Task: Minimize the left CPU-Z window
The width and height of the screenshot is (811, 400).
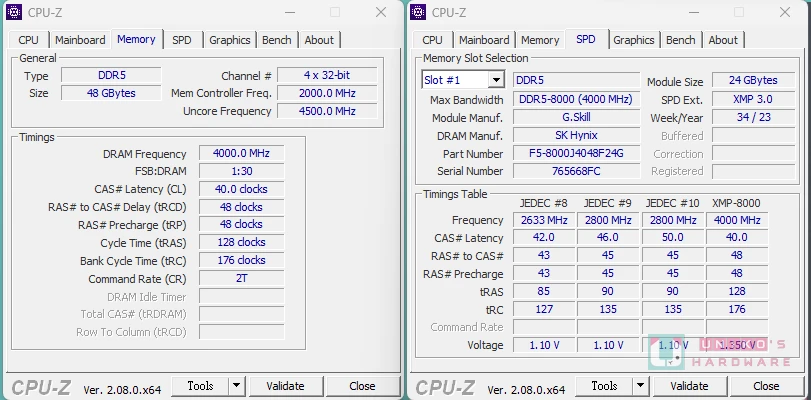Action: click(290, 12)
